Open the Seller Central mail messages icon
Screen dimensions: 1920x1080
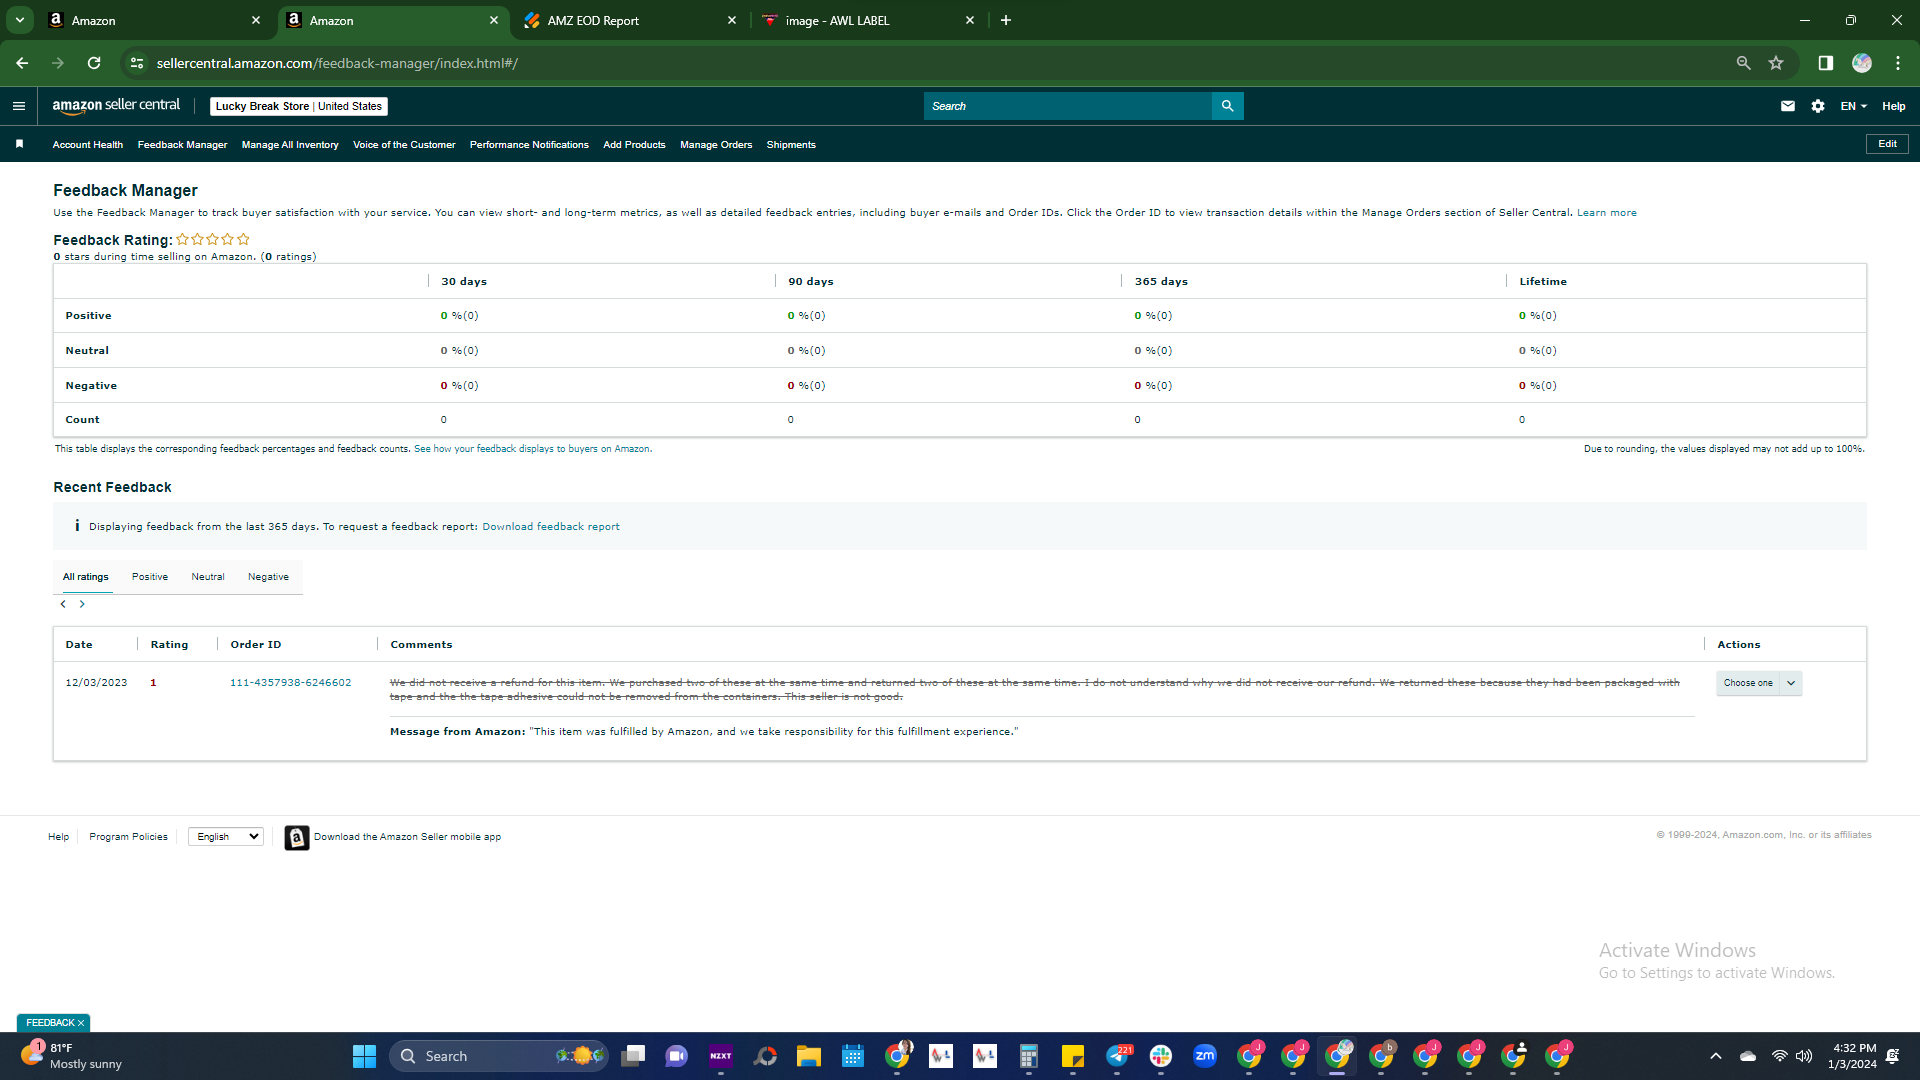click(1788, 106)
